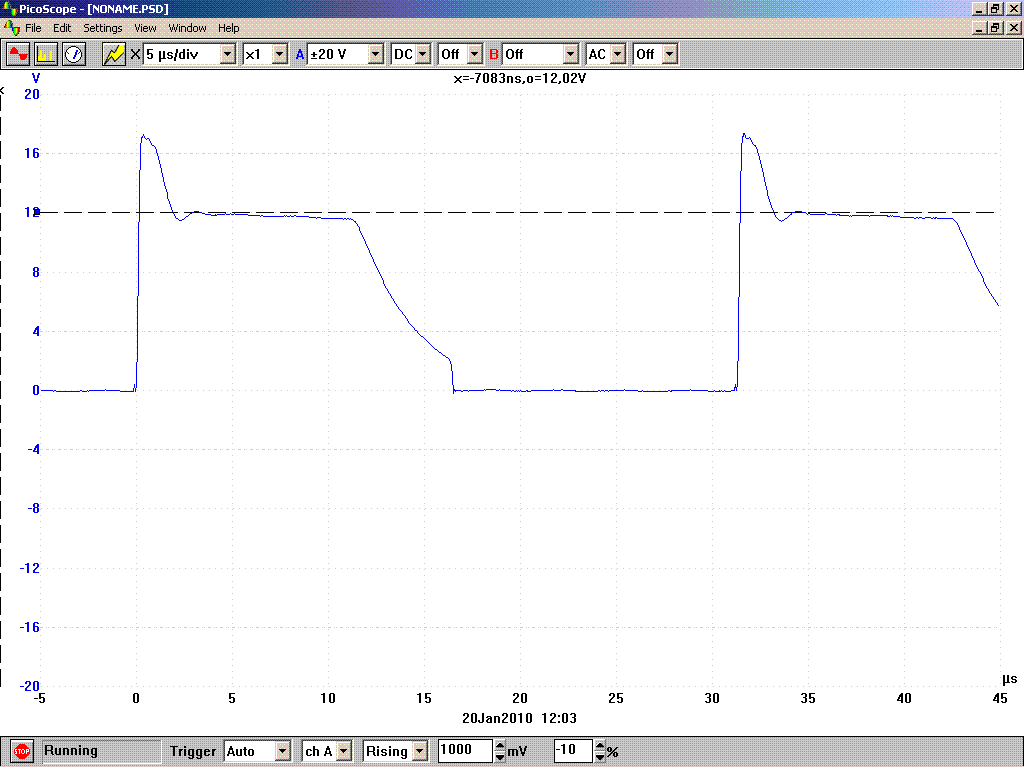Expand the Off dropdown after DC coupling
The width and height of the screenshot is (1024, 768).
click(x=475, y=54)
